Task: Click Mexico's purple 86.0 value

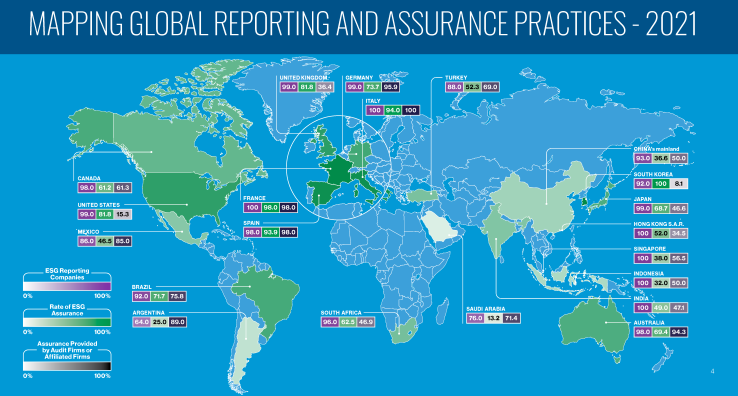Action: click(87, 241)
